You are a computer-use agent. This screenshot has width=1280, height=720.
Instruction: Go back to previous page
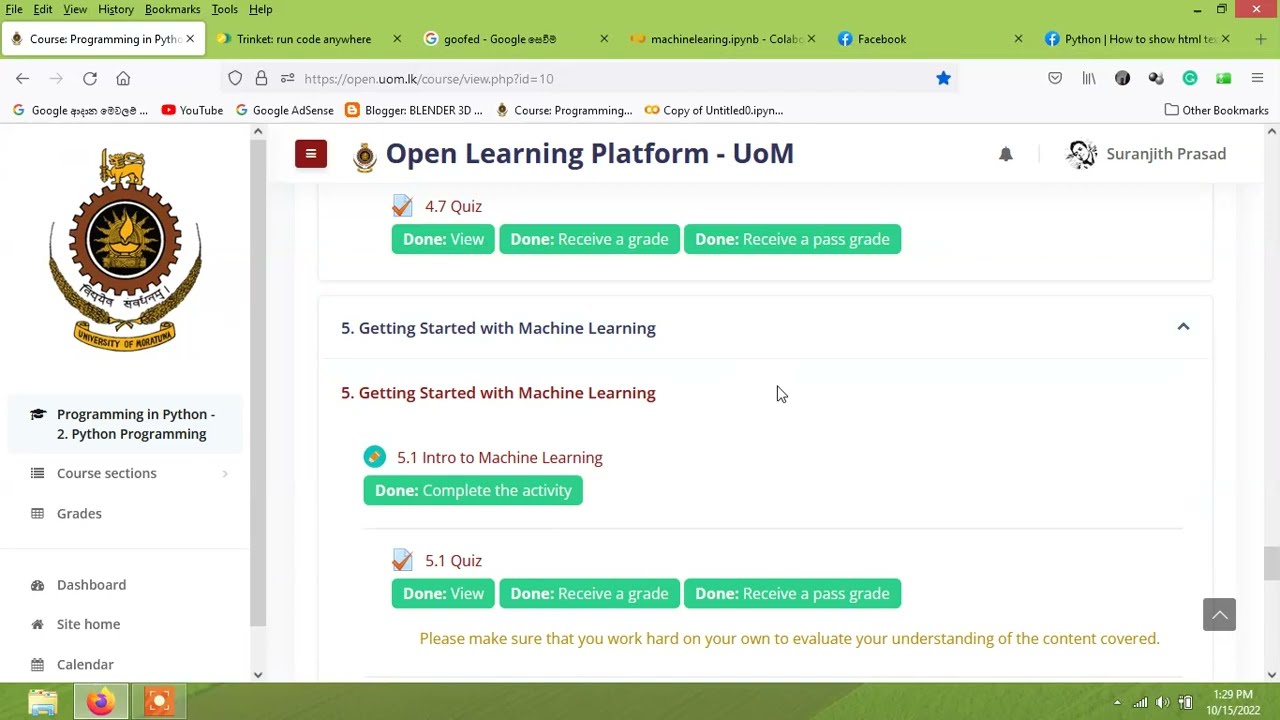click(22, 78)
